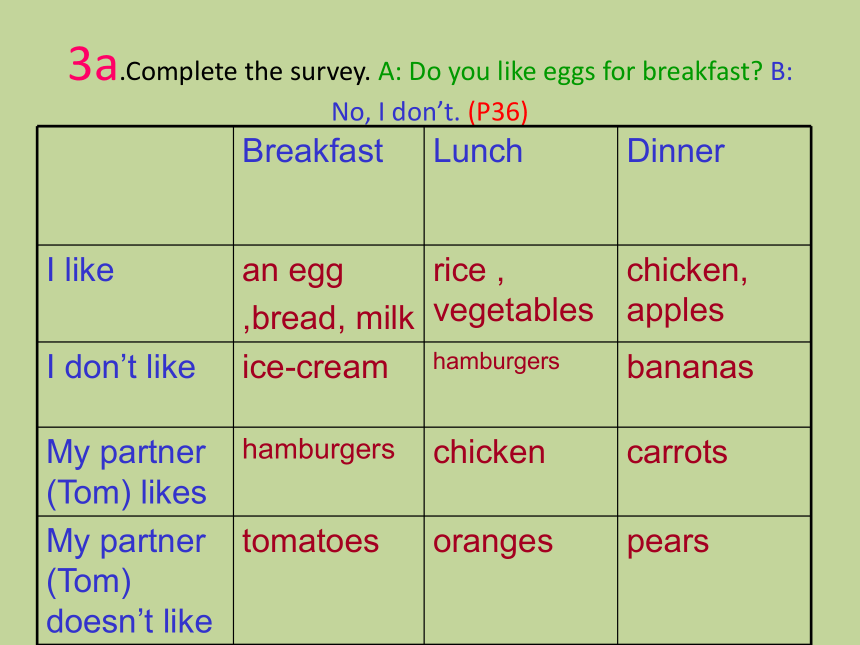Click the 'I don't like' row label
This screenshot has height=645, width=860.
point(121,367)
